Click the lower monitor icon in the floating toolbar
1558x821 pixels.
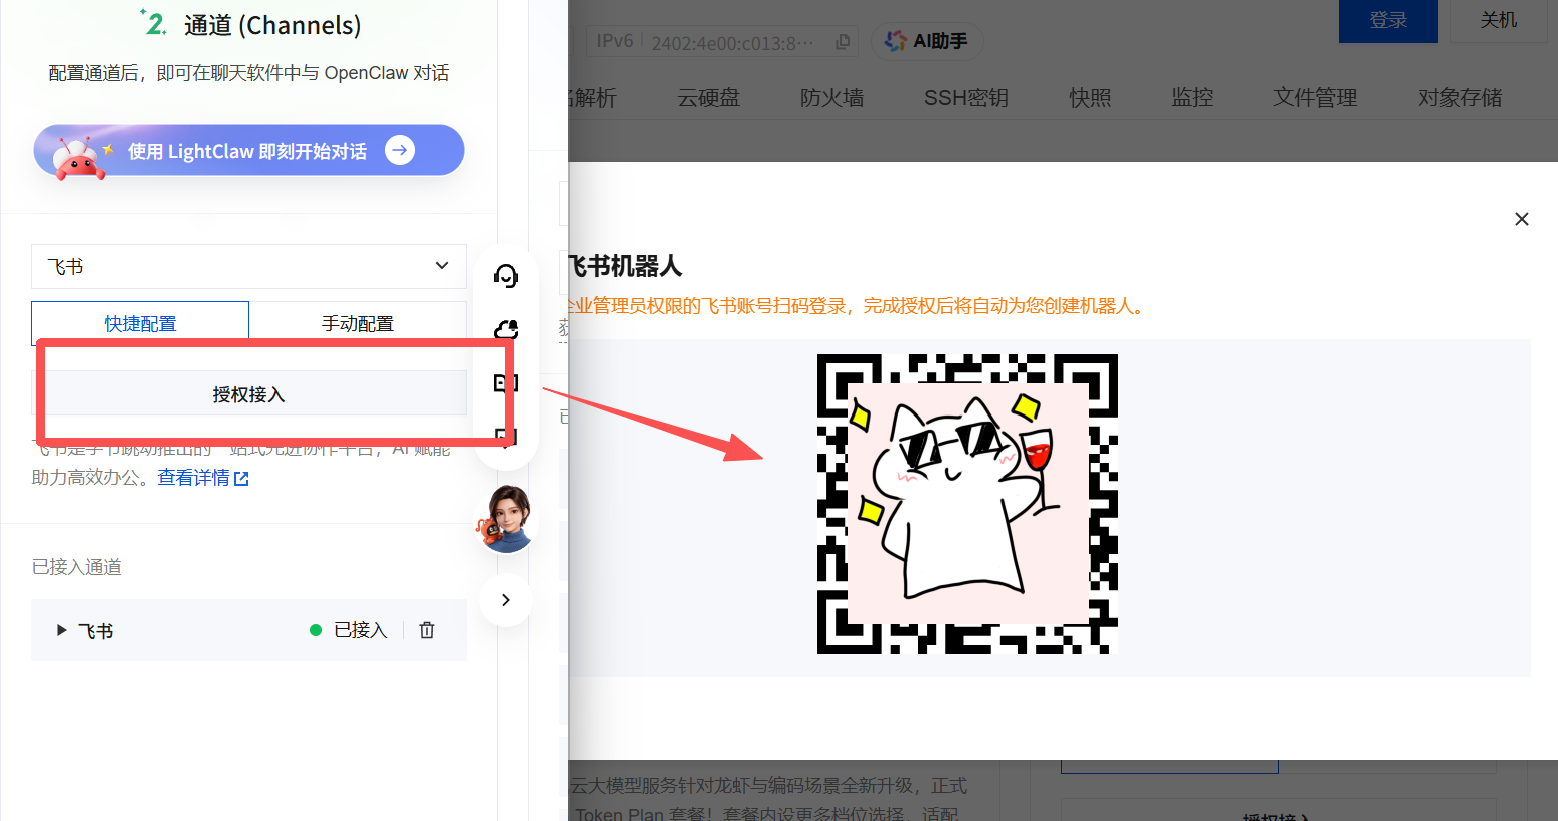point(505,437)
